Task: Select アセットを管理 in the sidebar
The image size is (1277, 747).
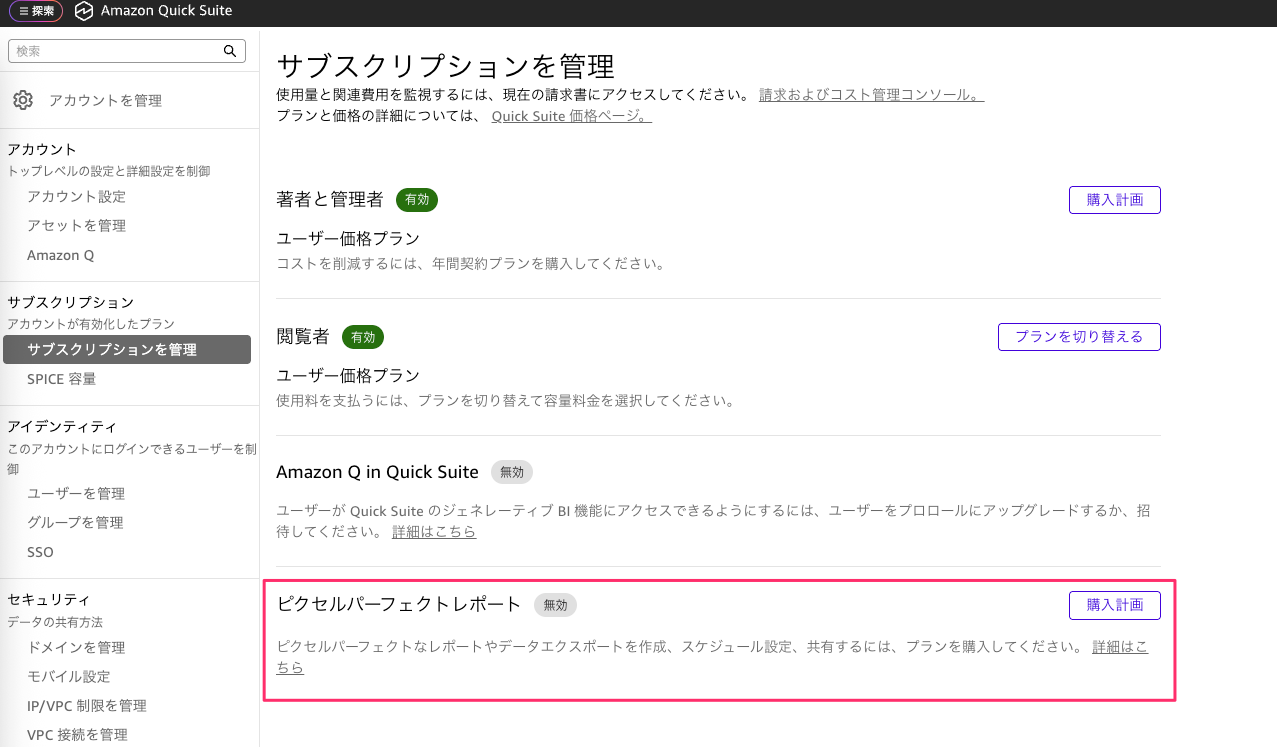Action: (x=76, y=226)
